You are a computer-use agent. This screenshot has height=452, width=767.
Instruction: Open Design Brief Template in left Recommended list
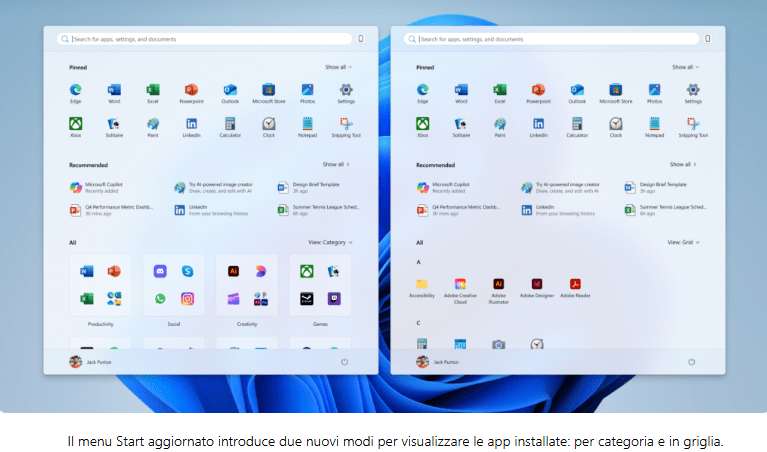pos(315,187)
